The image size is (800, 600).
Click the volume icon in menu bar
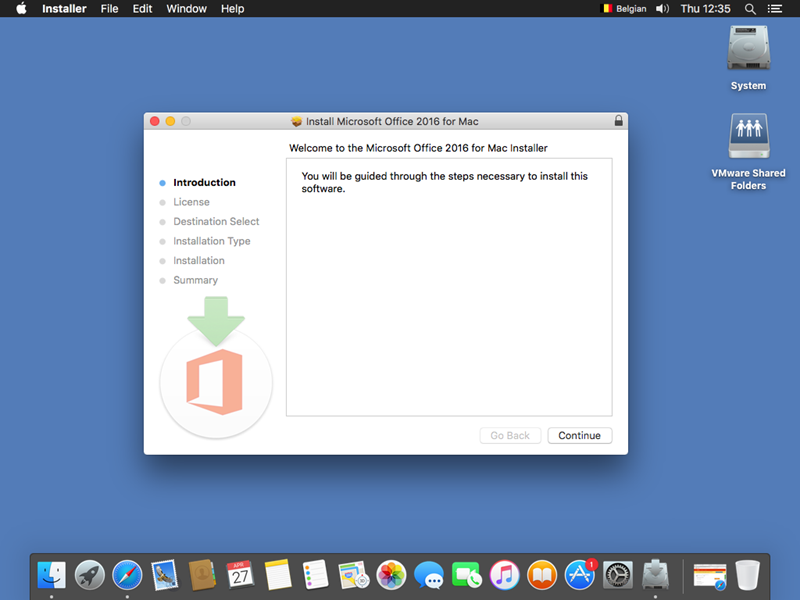(x=662, y=9)
